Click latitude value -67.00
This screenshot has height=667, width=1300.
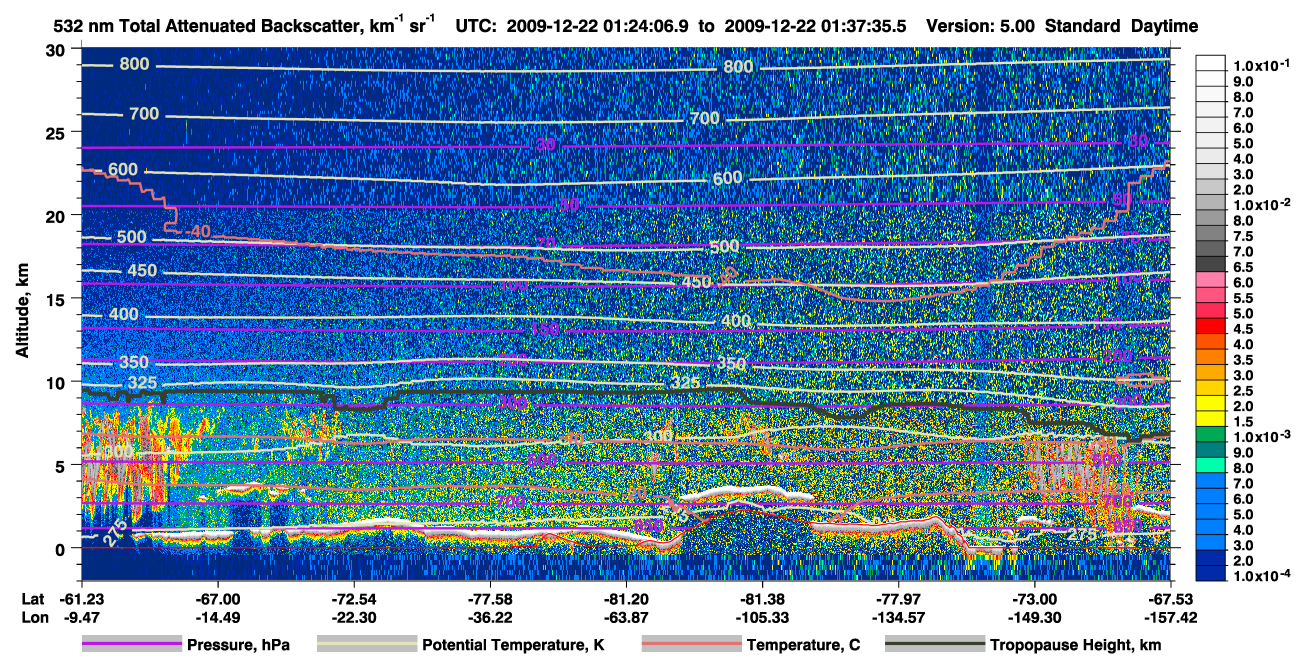click(x=217, y=598)
